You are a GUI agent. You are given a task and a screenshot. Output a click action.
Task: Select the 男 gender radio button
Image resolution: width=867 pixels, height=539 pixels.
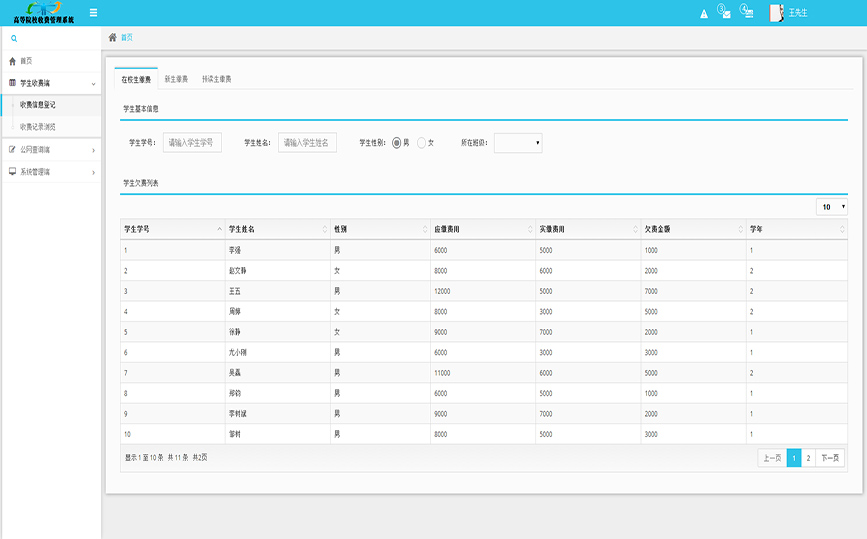(397, 143)
